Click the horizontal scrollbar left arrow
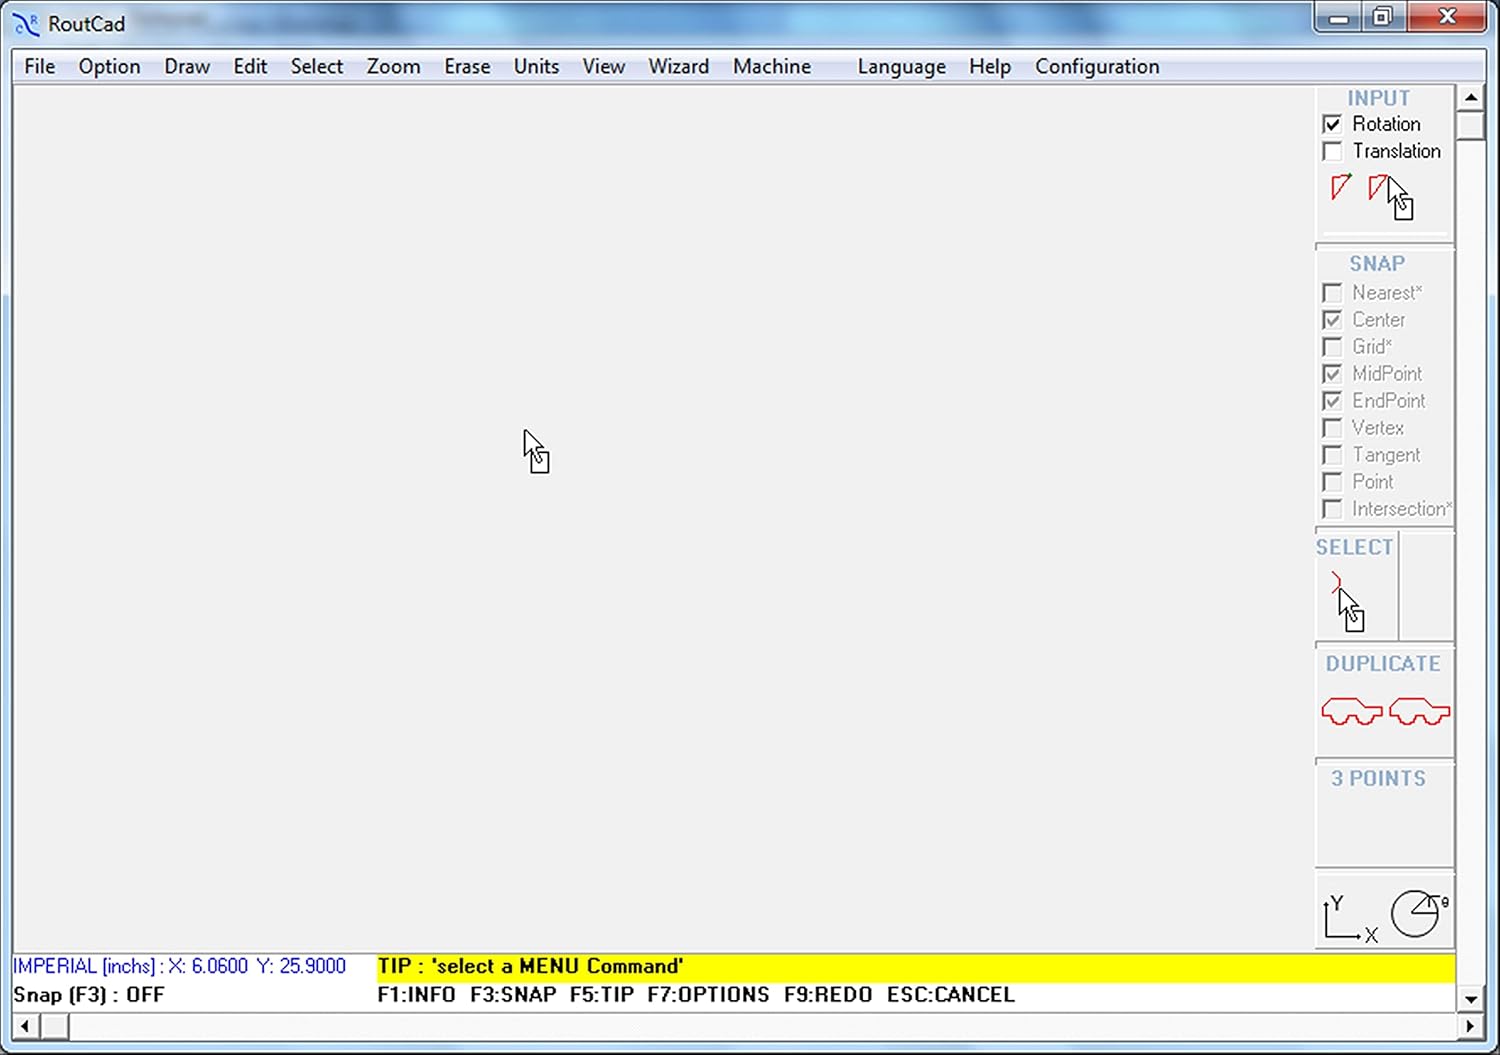 [x=26, y=1026]
